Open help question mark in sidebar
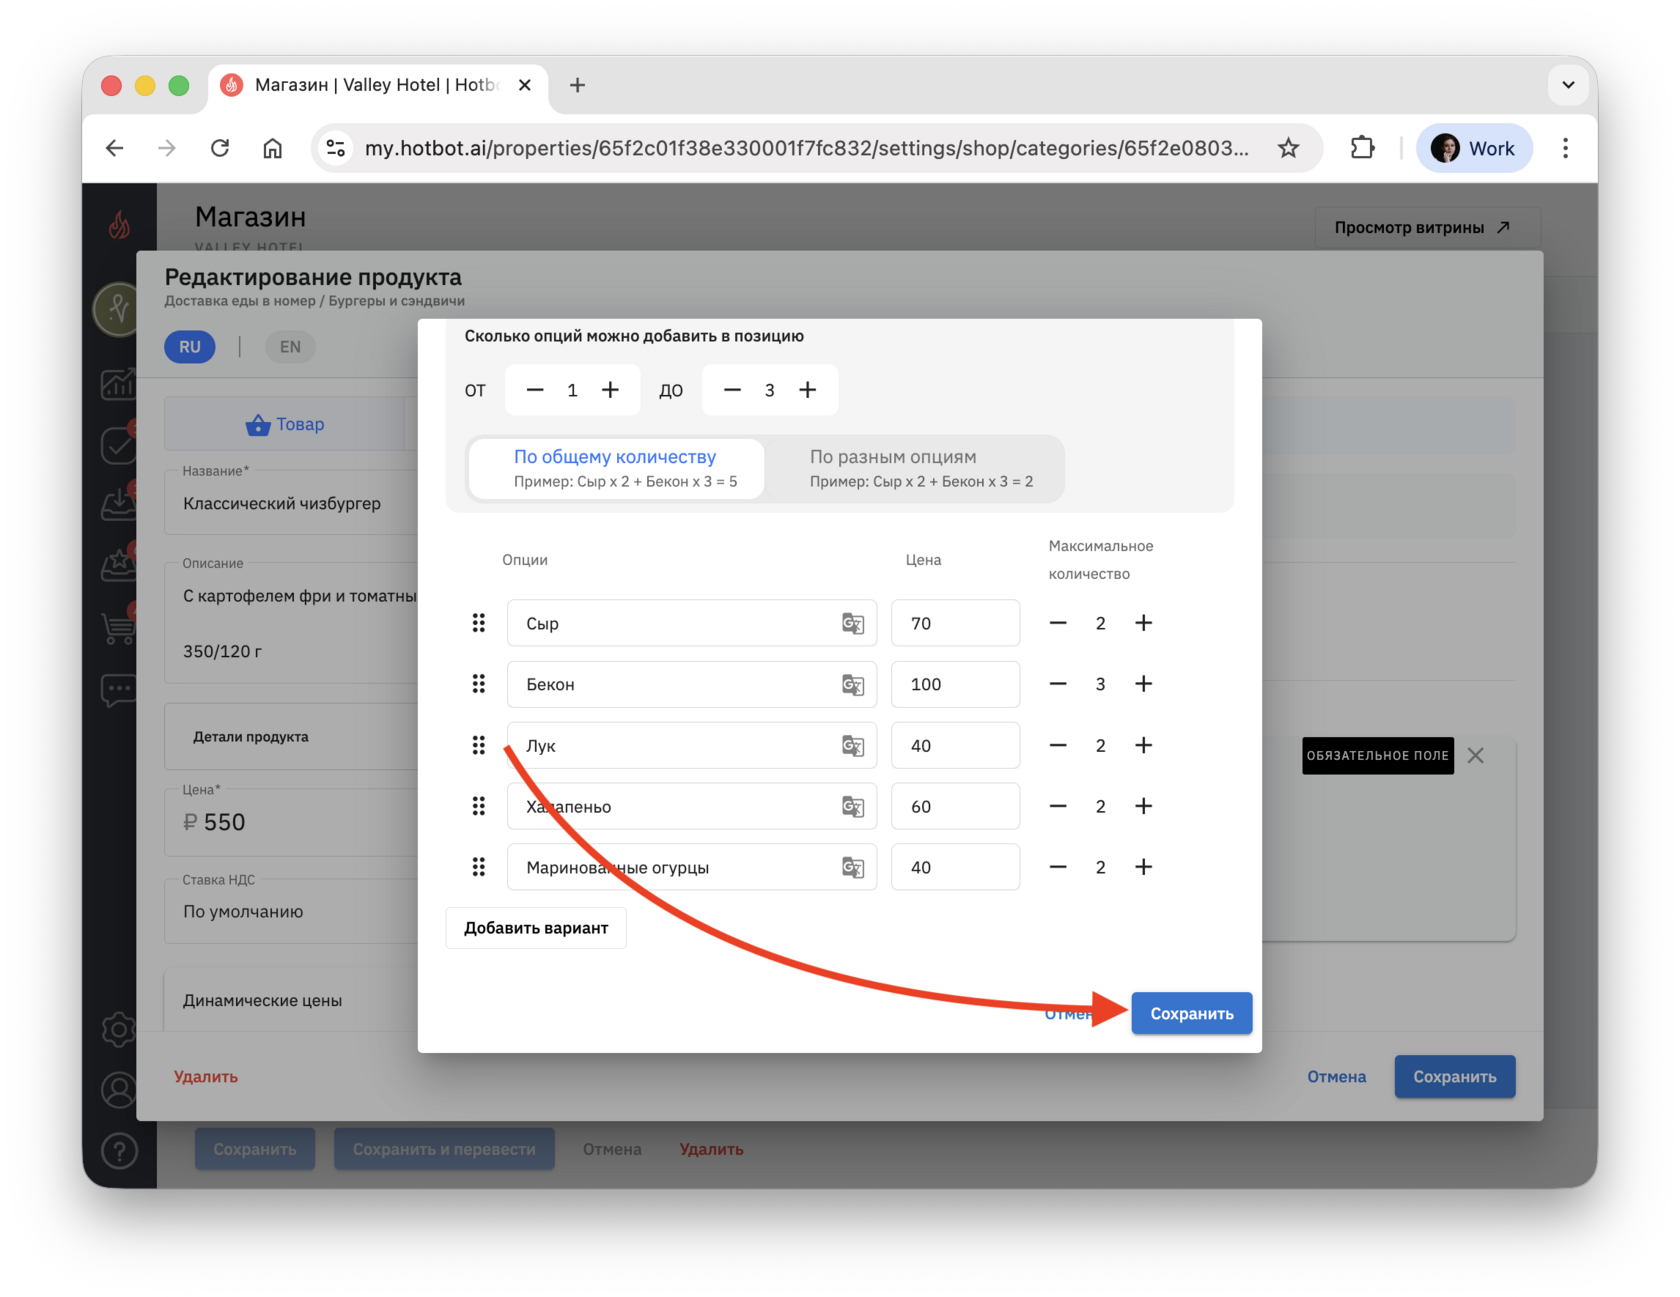 tap(119, 1151)
